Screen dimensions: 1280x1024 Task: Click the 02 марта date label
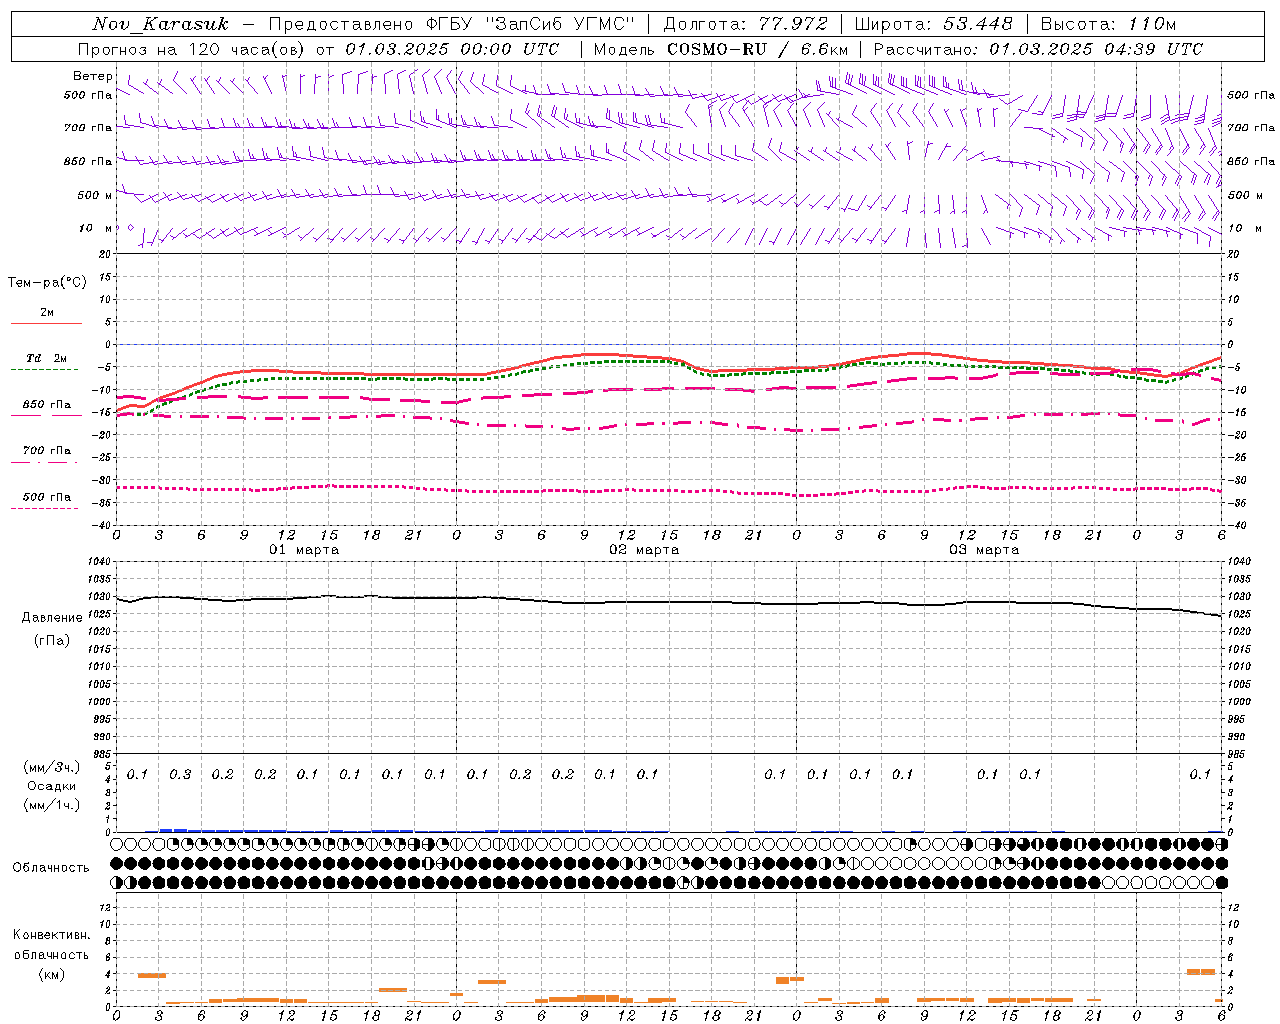tap(644, 550)
